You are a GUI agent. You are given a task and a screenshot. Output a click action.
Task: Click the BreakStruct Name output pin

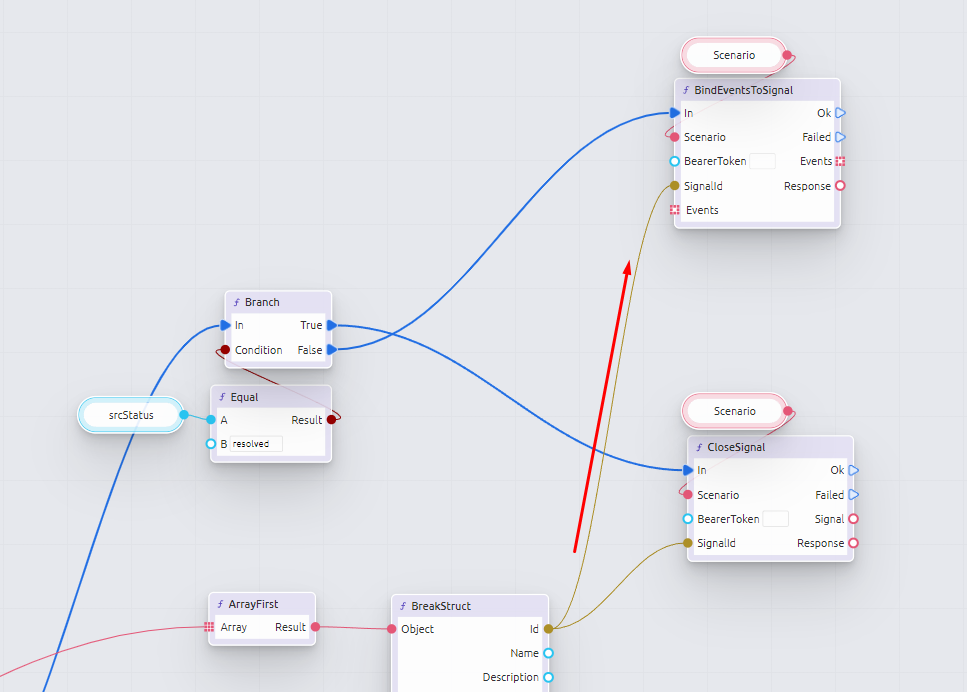[x=548, y=653]
